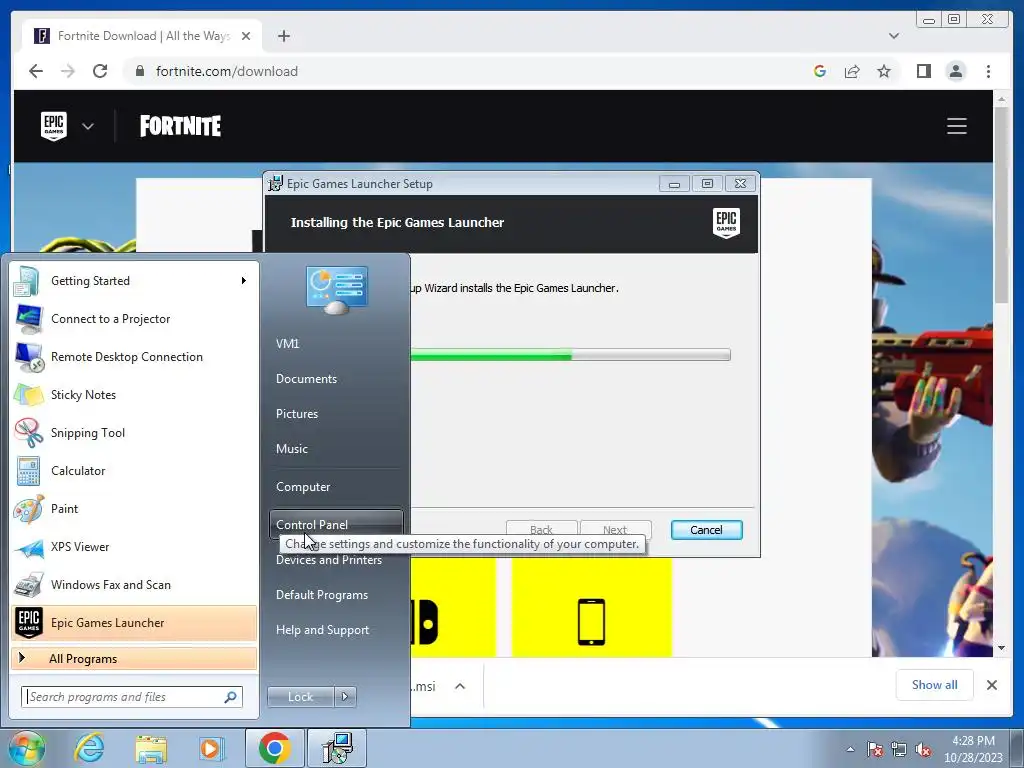The image size is (1024, 768).
Task: Open Chrome tab search chevron
Action: 893,36
